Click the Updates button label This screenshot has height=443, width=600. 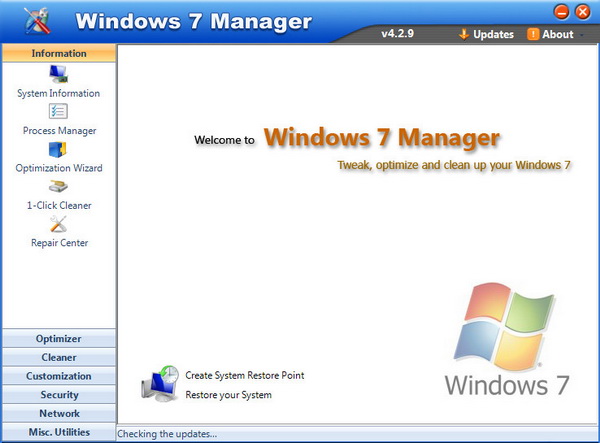[493, 34]
